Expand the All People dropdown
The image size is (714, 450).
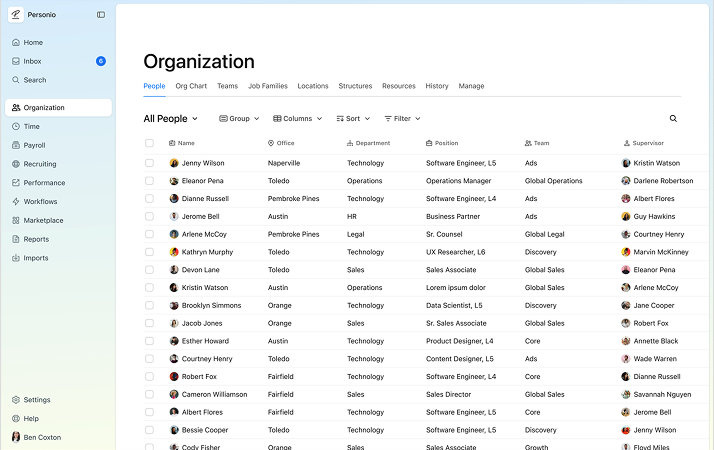coord(171,119)
